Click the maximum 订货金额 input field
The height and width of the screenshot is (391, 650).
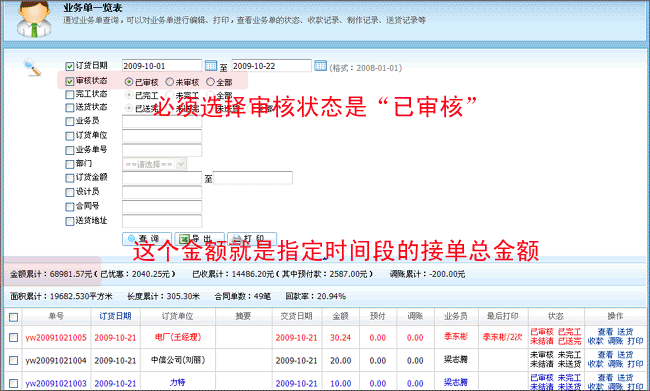(x=253, y=178)
